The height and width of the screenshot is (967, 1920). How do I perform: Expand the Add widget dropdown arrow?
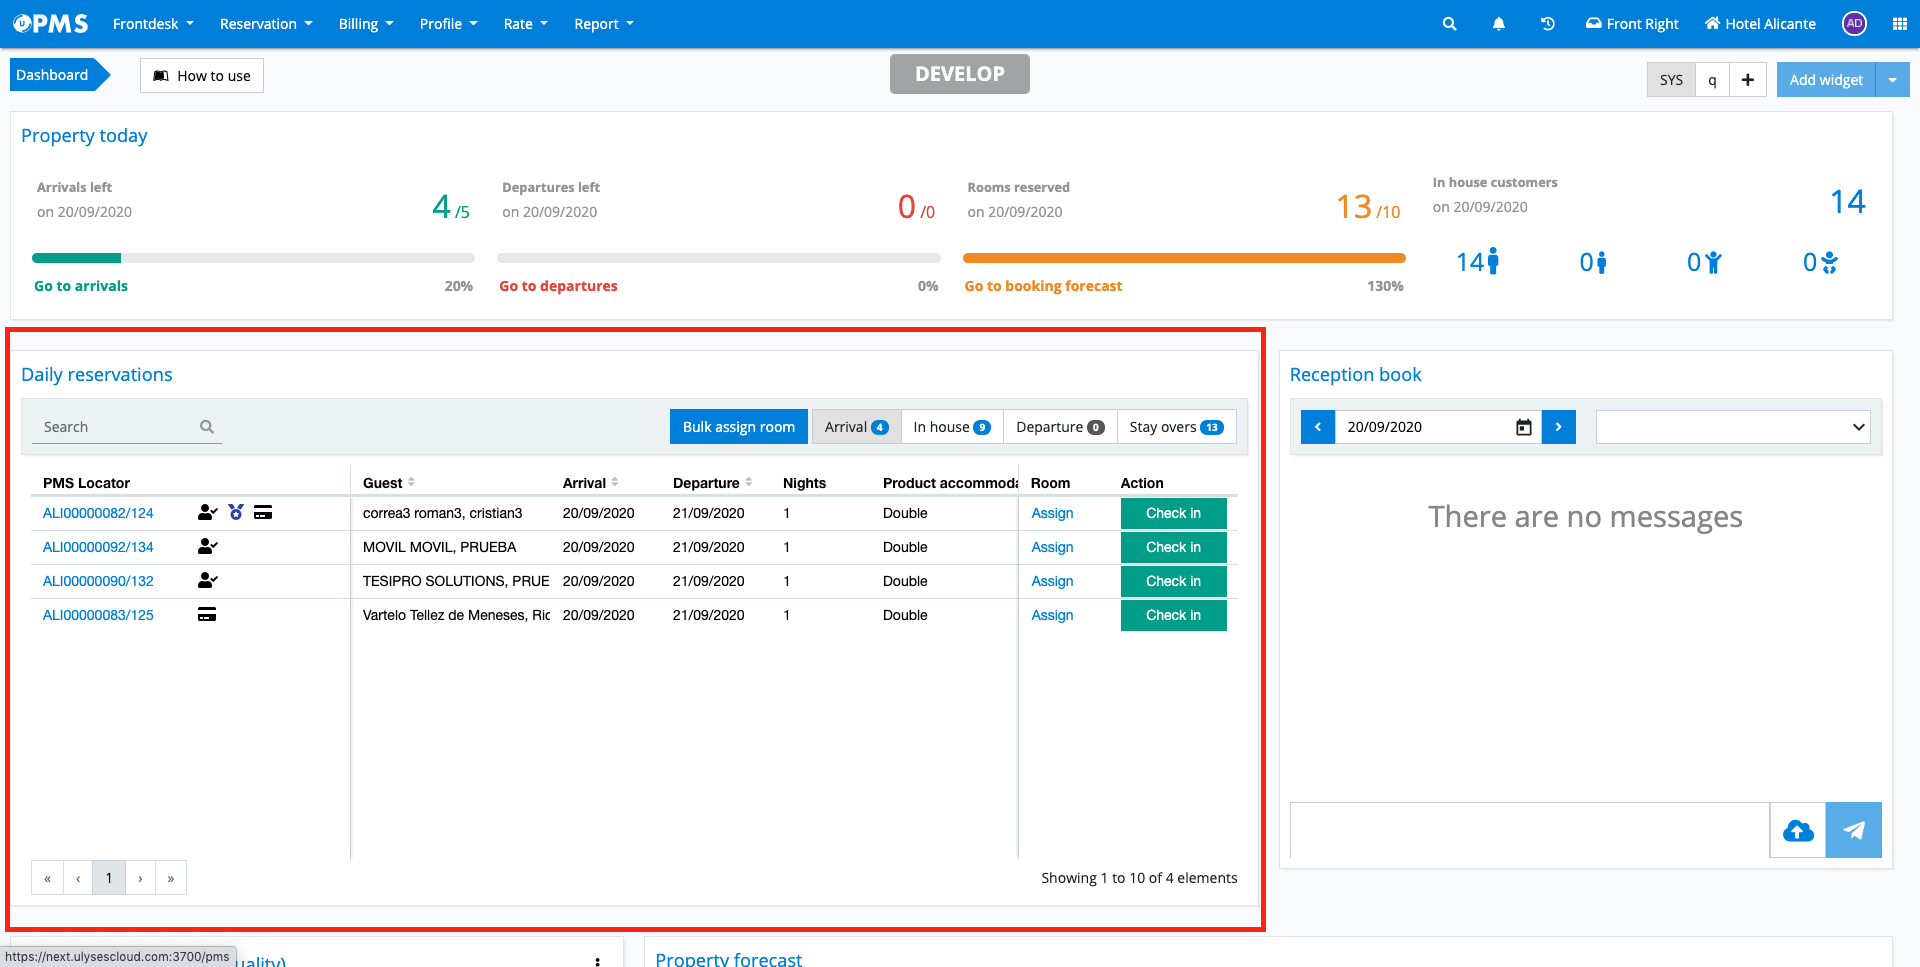[1892, 80]
